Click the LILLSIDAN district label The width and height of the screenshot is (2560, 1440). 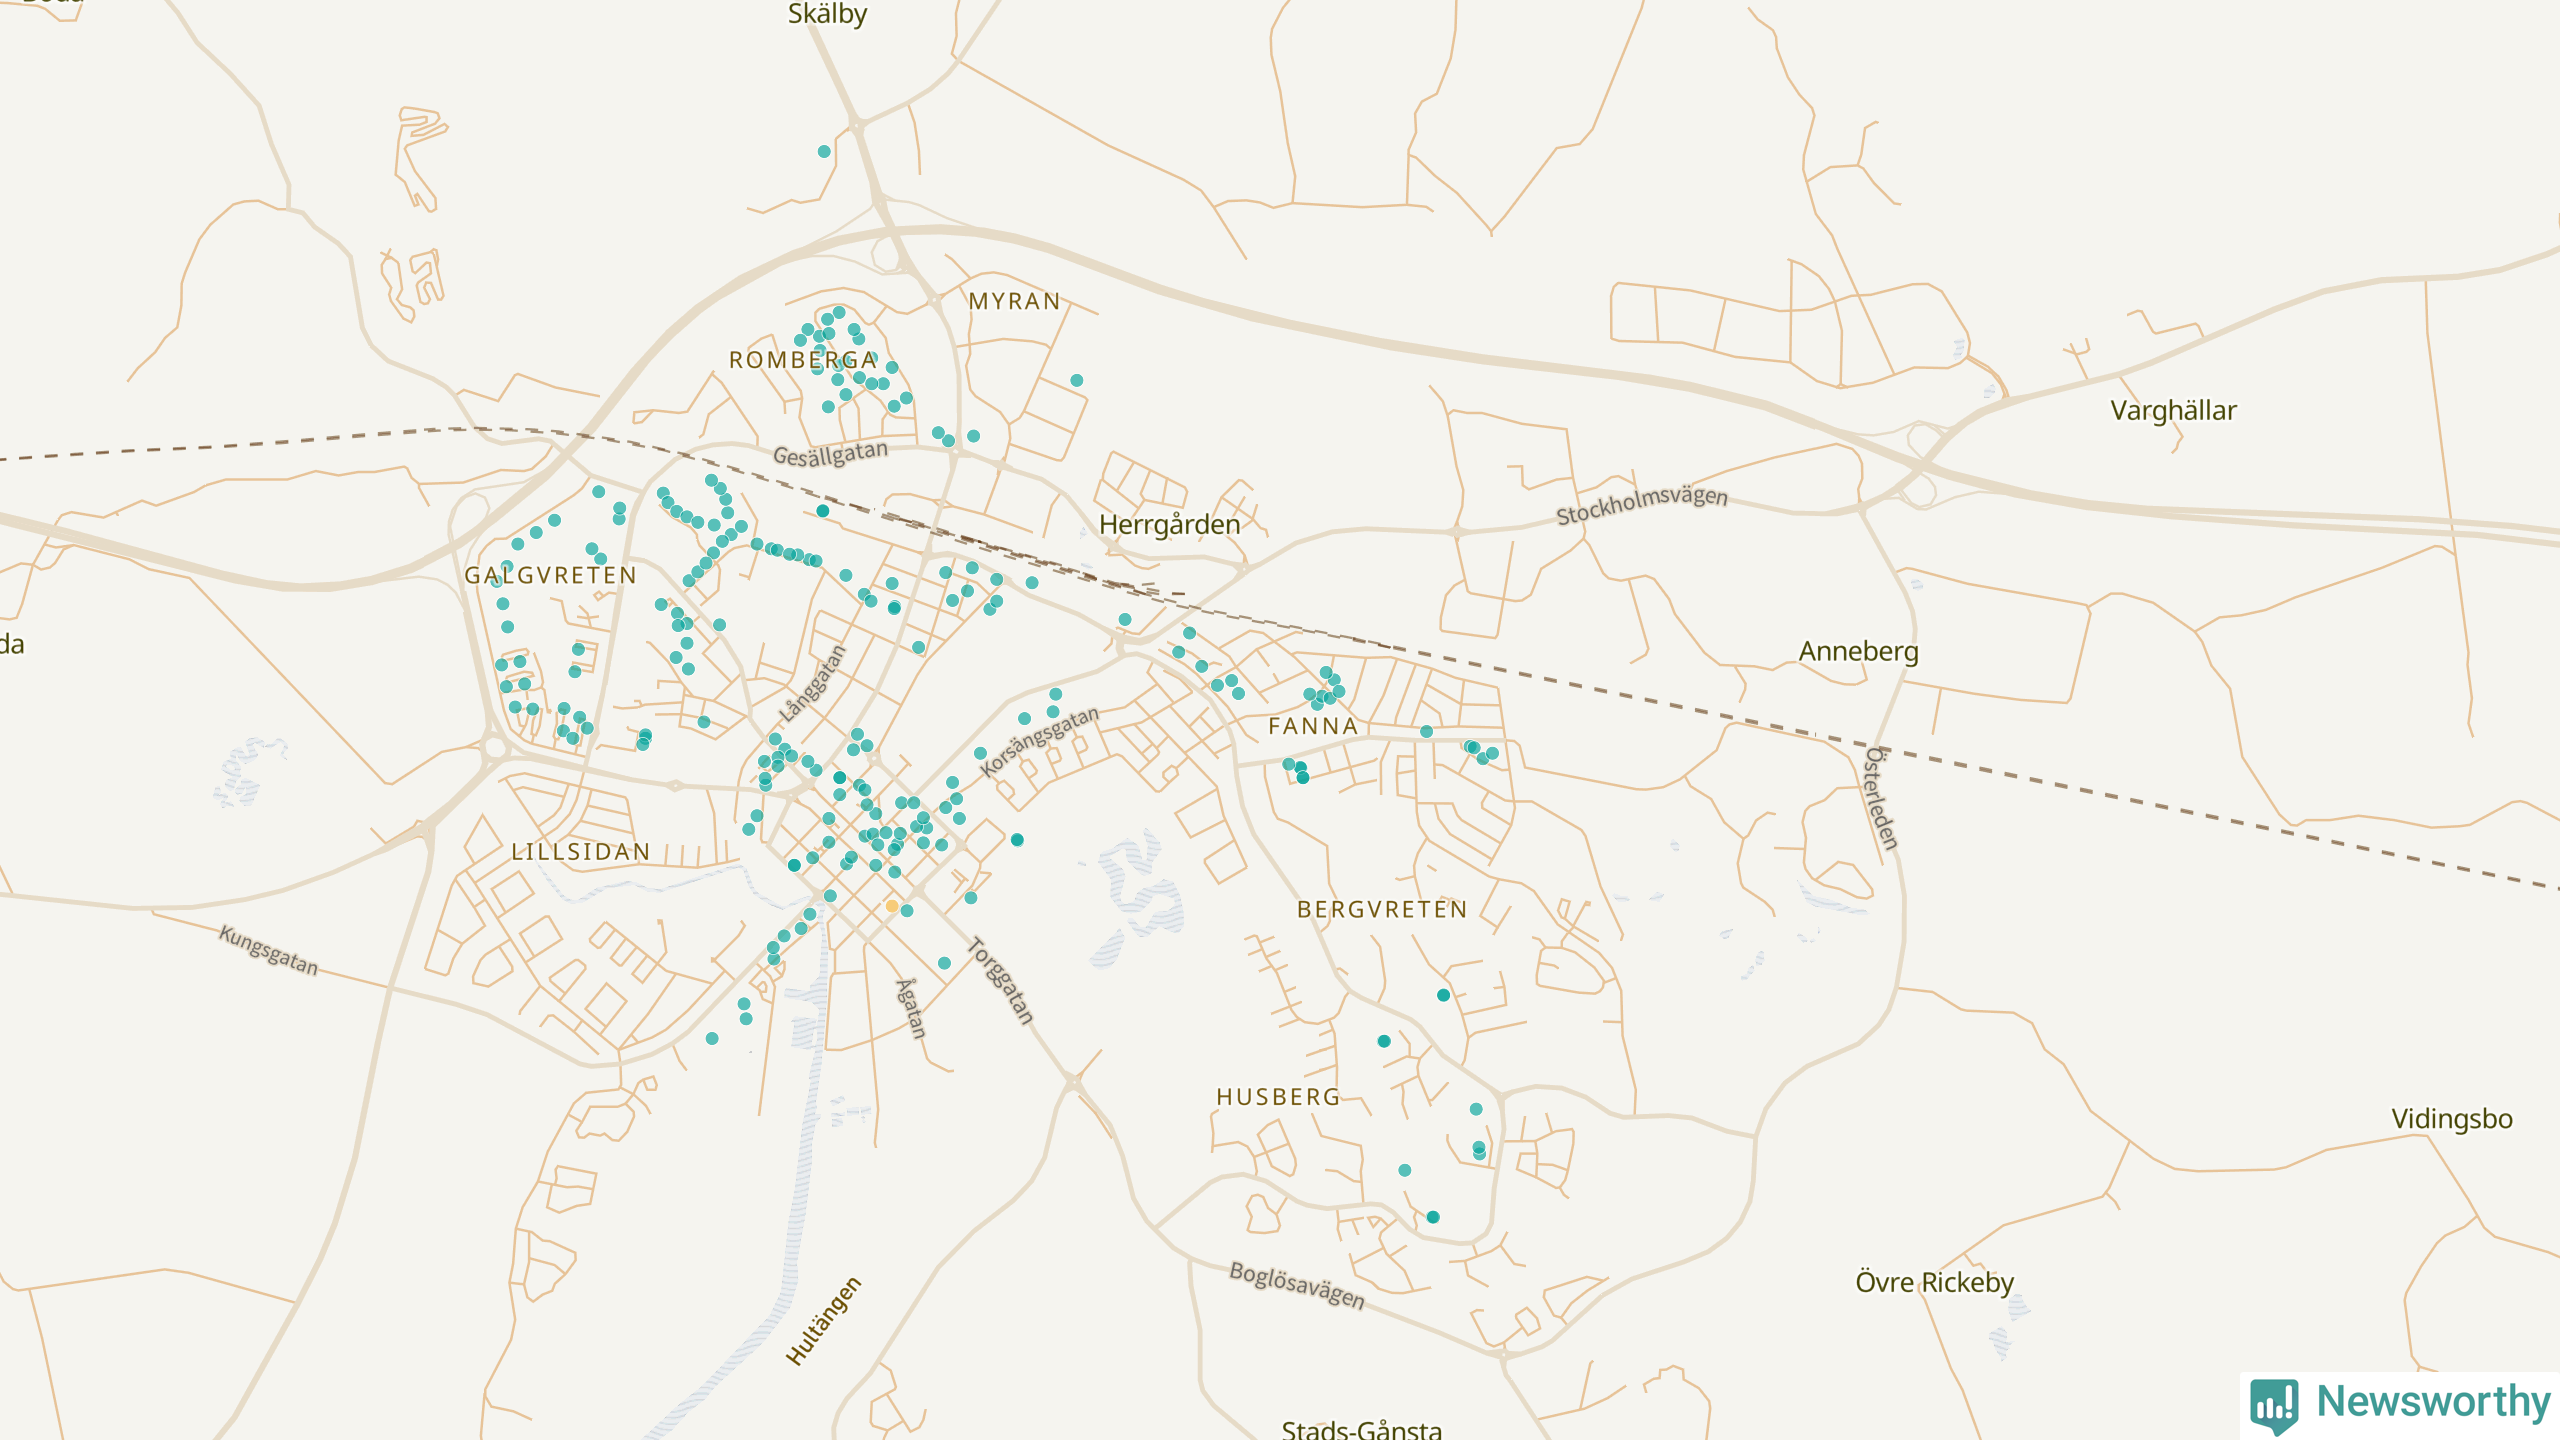tap(581, 852)
